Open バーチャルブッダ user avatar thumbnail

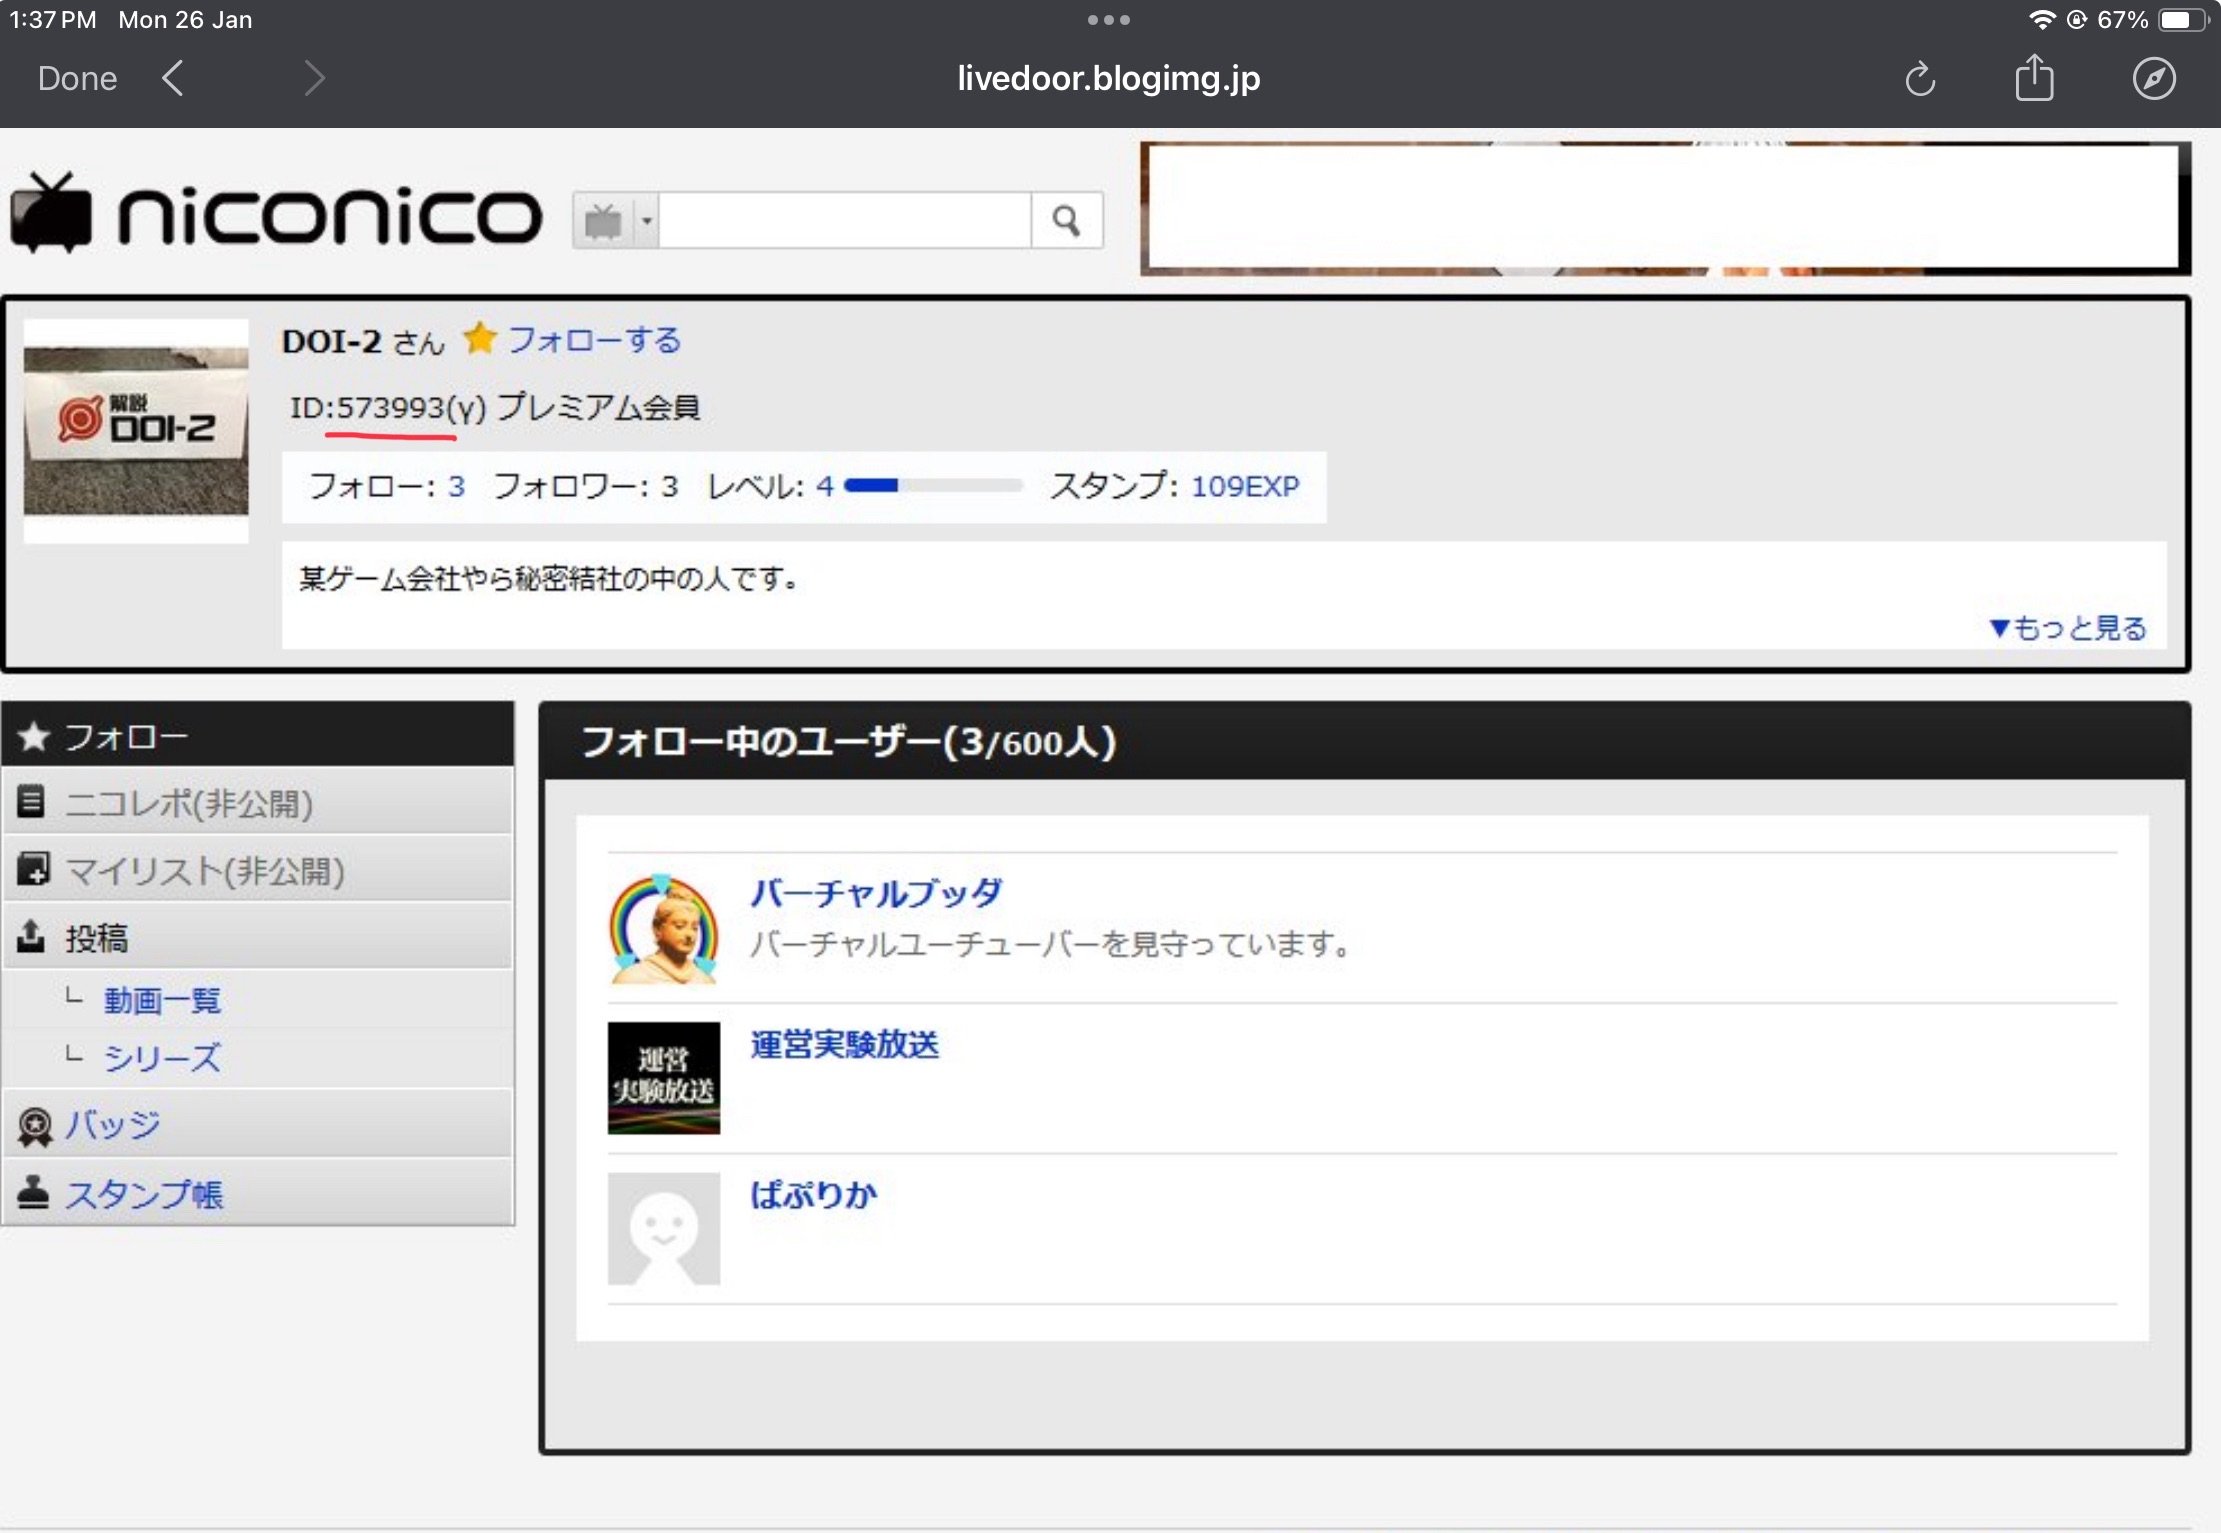[x=663, y=929]
